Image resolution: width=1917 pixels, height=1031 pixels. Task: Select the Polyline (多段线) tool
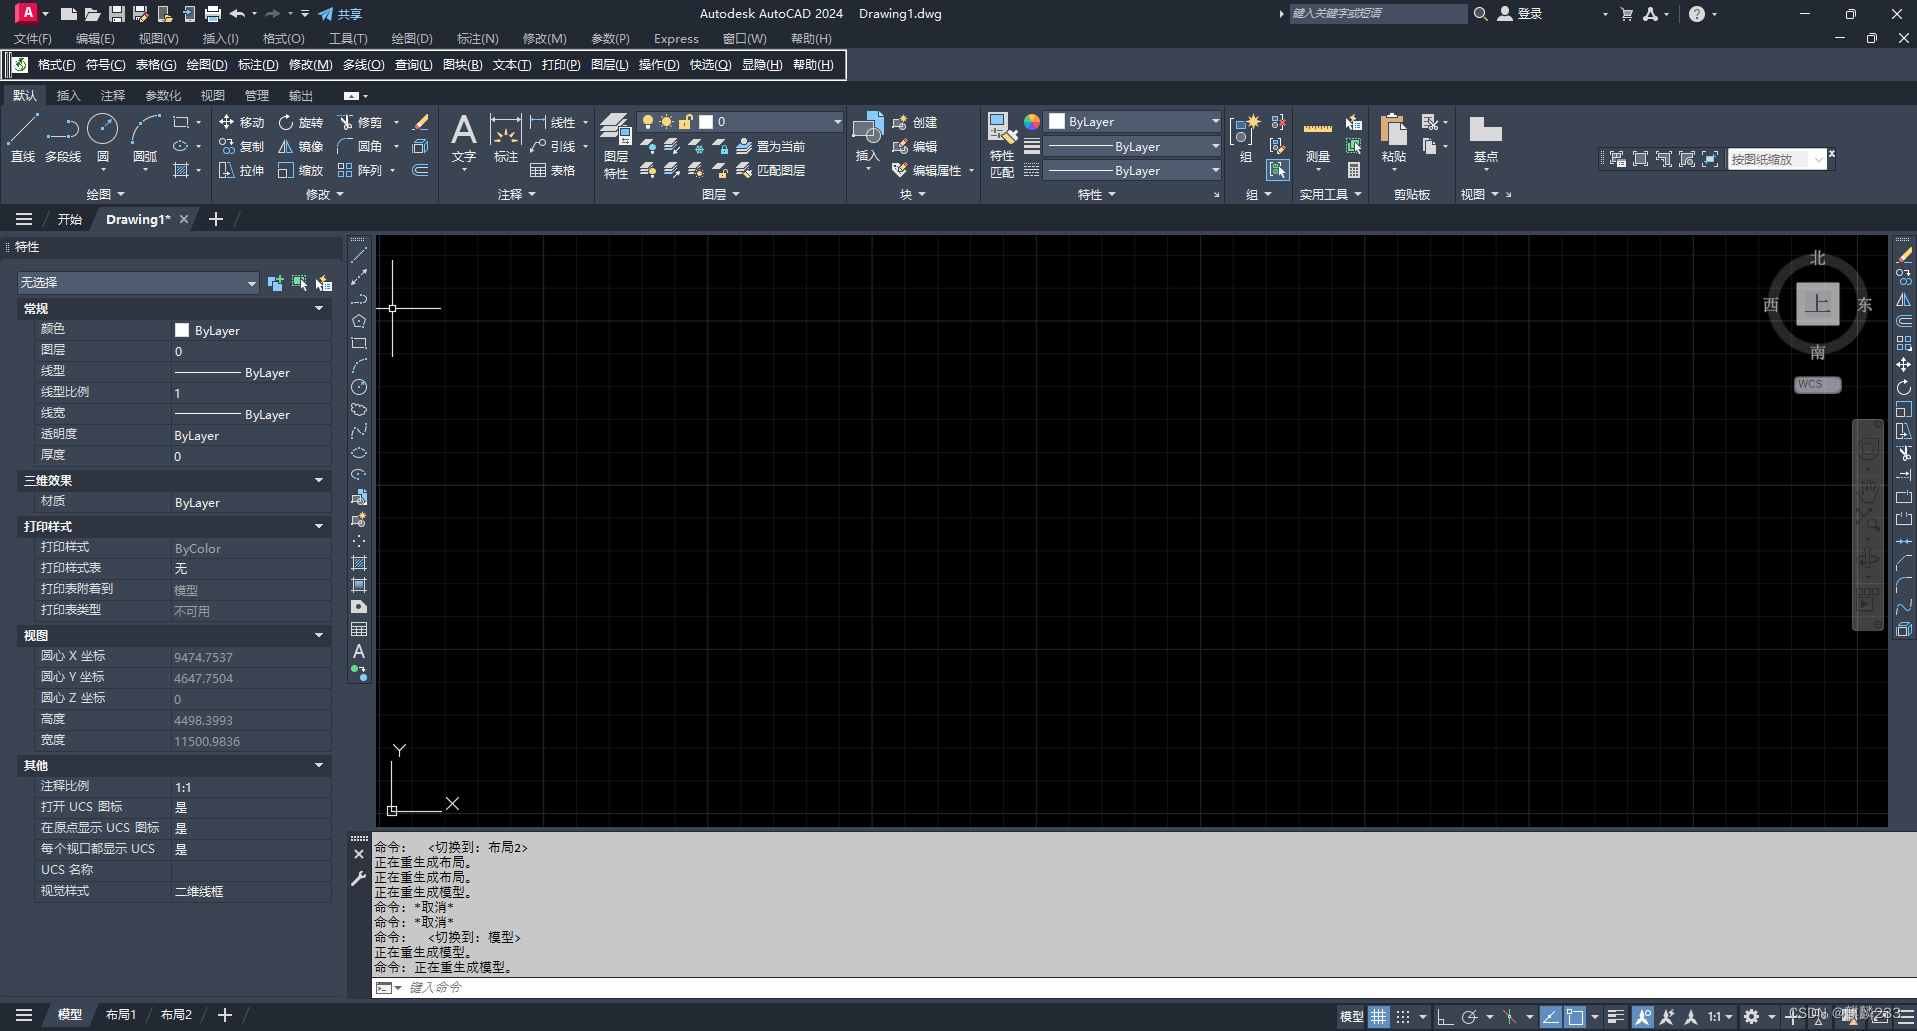tap(63, 138)
